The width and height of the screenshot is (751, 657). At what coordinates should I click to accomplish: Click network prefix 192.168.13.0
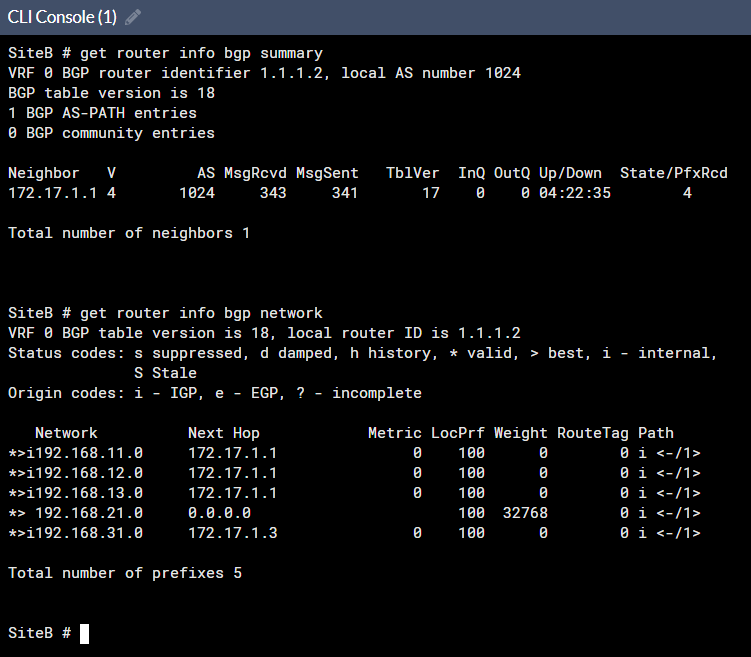point(89,493)
